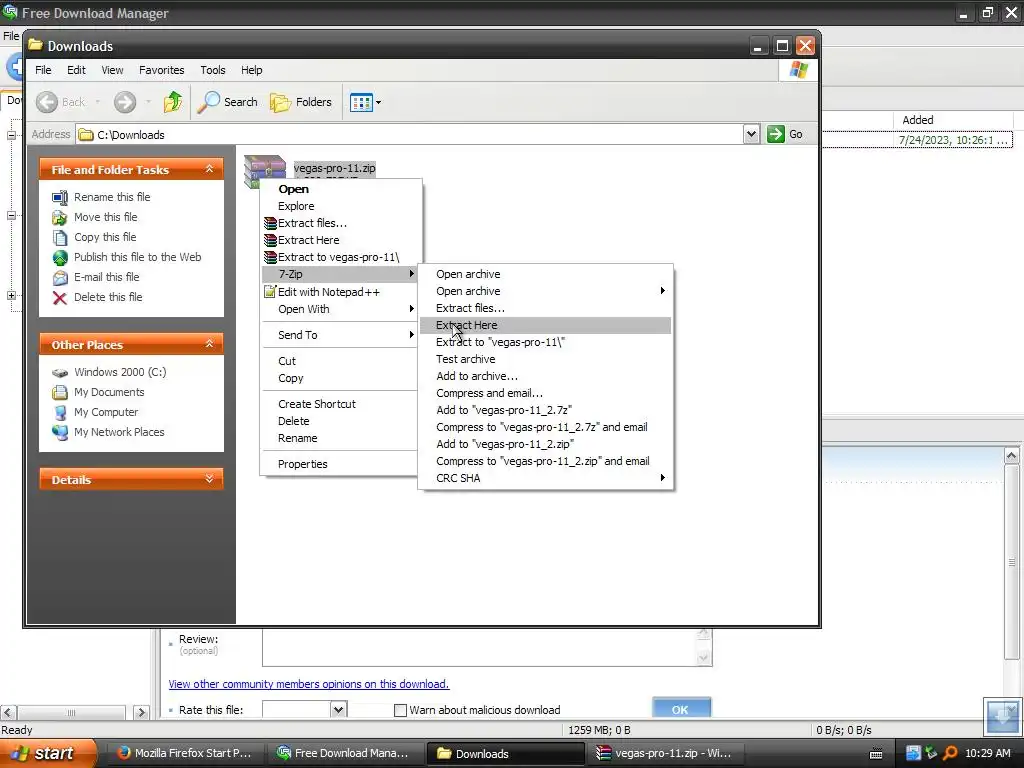
Task: Click 7-Zip Extract Here option
Action: tap(545, 325)
